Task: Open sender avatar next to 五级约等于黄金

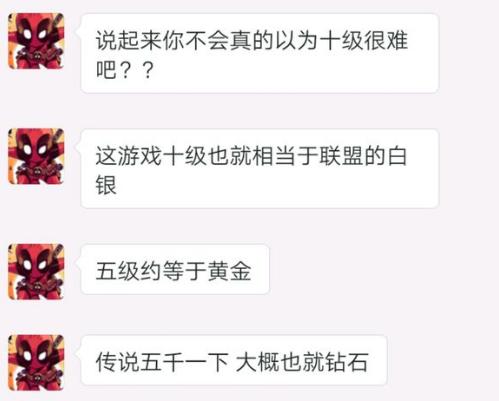Action: click(x=36, y=271)
